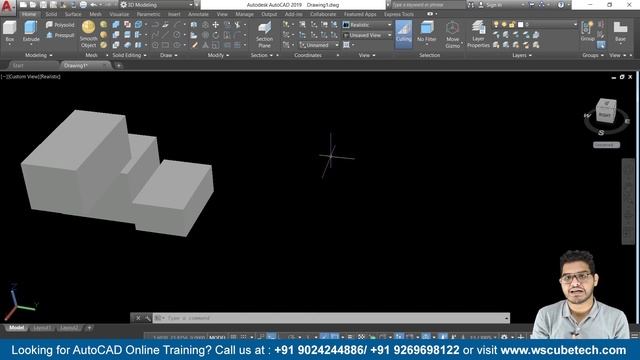
Task: Expand the Layers panel
Action: point(522,55)
